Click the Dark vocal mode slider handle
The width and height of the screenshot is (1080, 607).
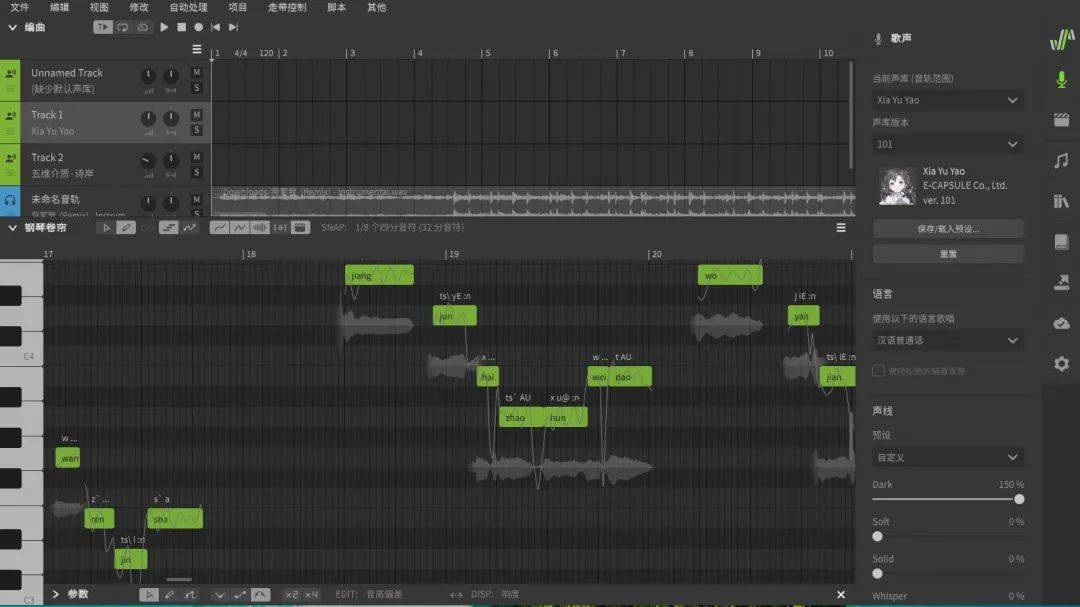point(1019,499)
